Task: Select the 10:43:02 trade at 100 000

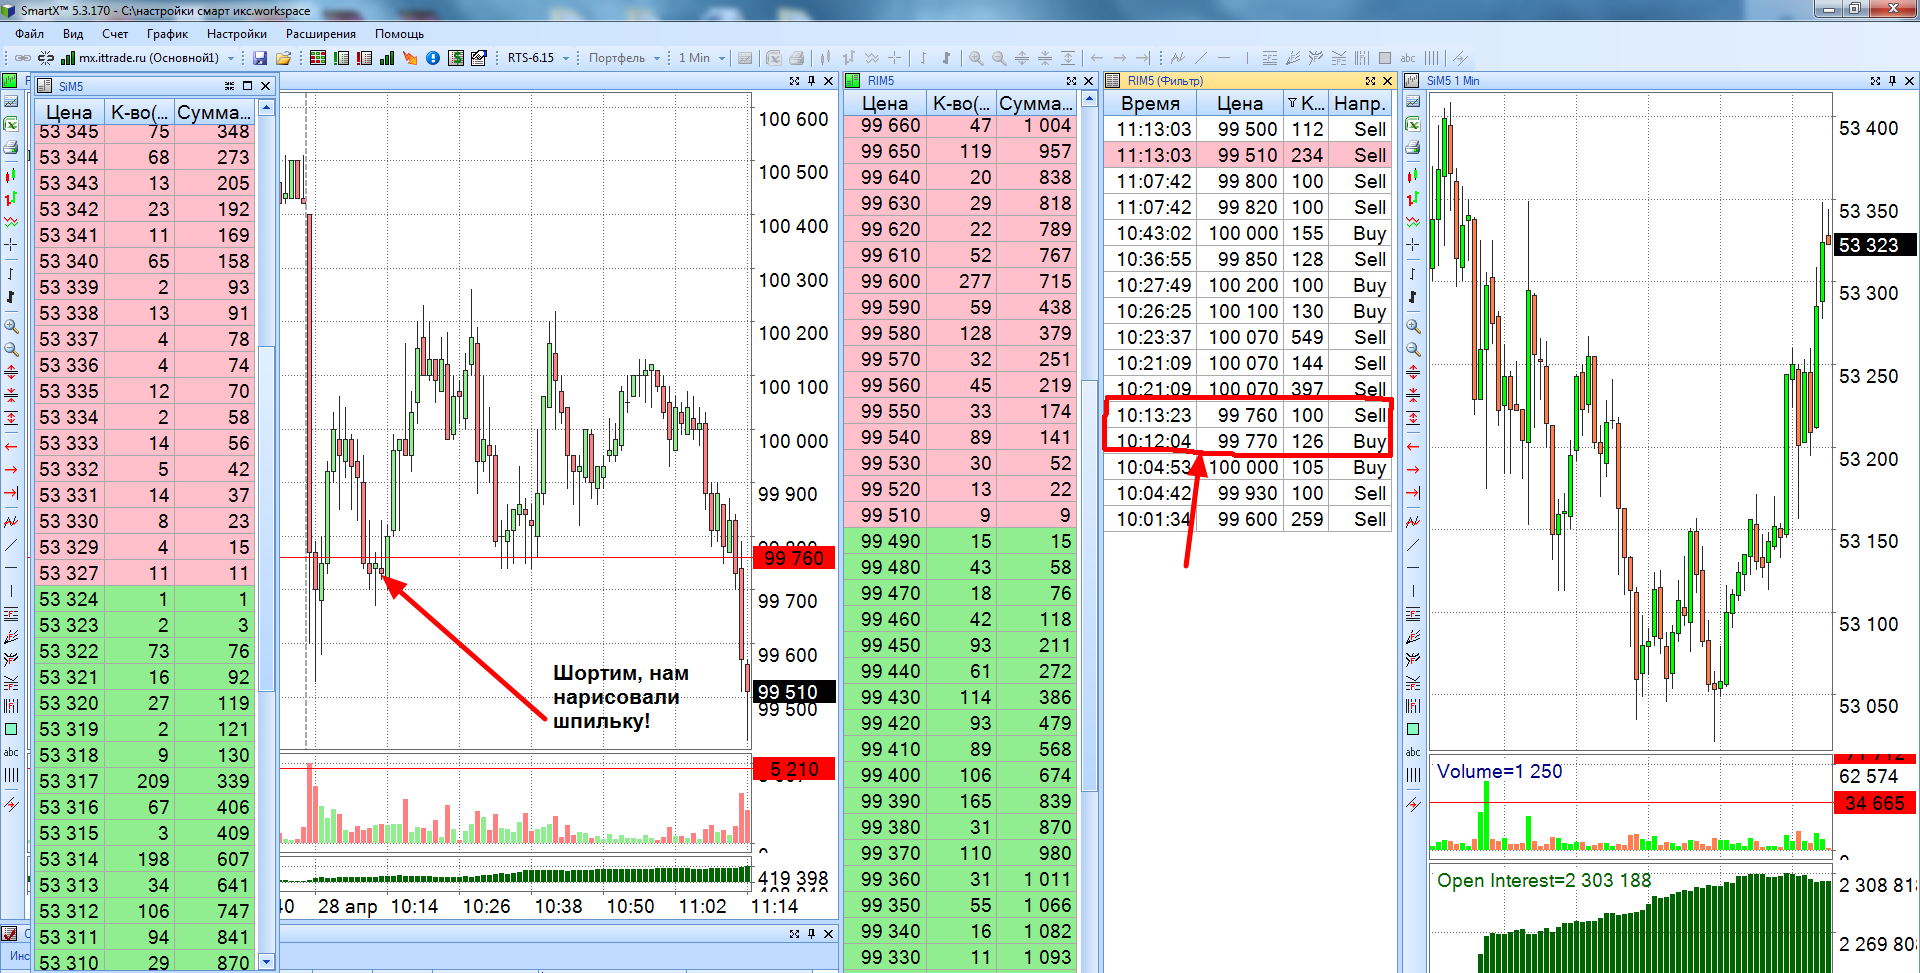Action: coord(1248,233)
